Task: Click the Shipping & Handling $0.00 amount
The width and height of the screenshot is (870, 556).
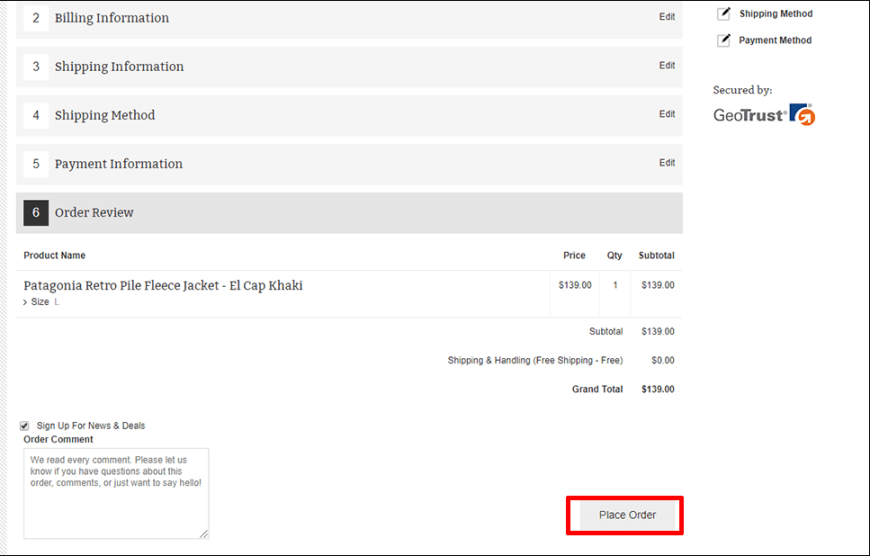Action: click(663, 360)
